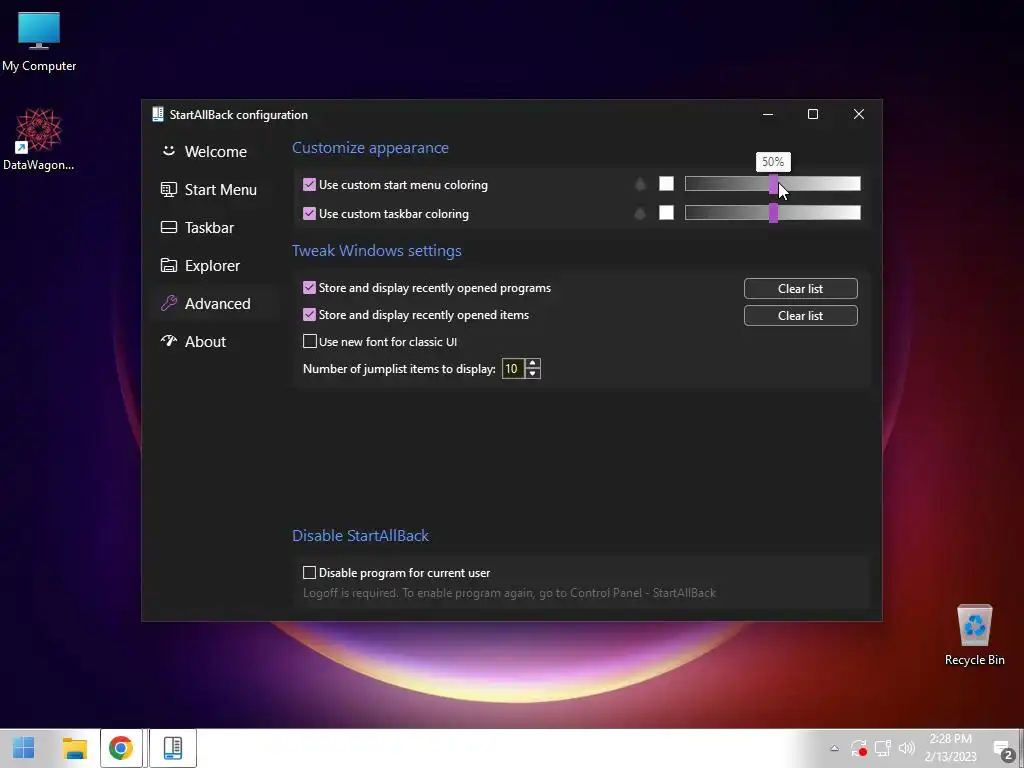This screenshot has width=1024, height=768.
Task: Increase jumplist items count with up arrow
Action: tap(533, 364)
